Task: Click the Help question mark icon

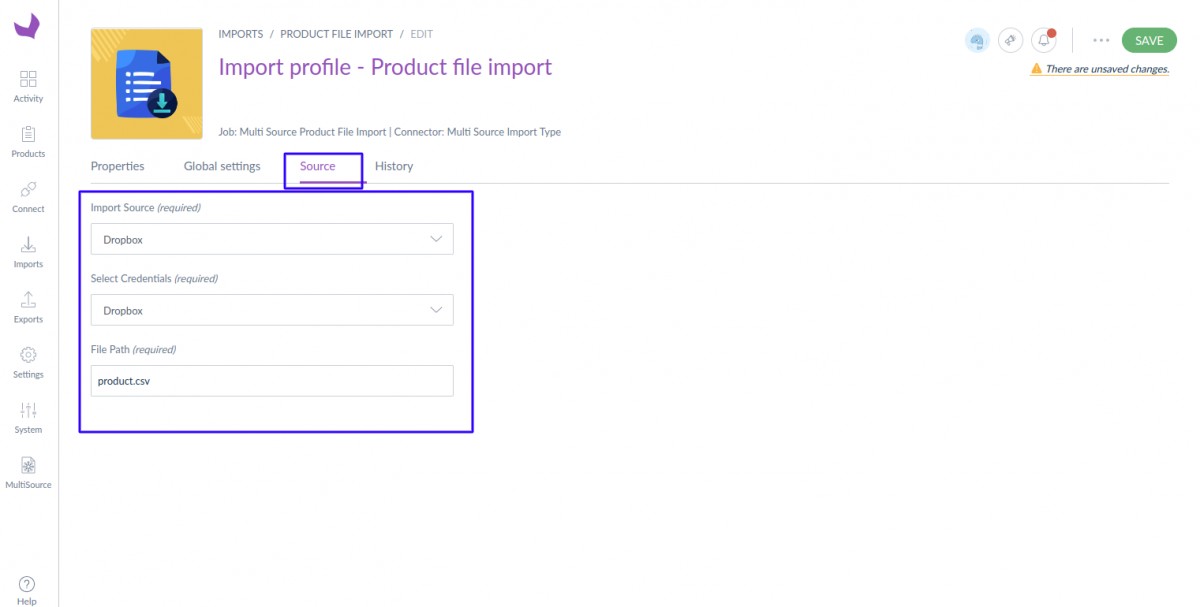Action: [27, 585]
